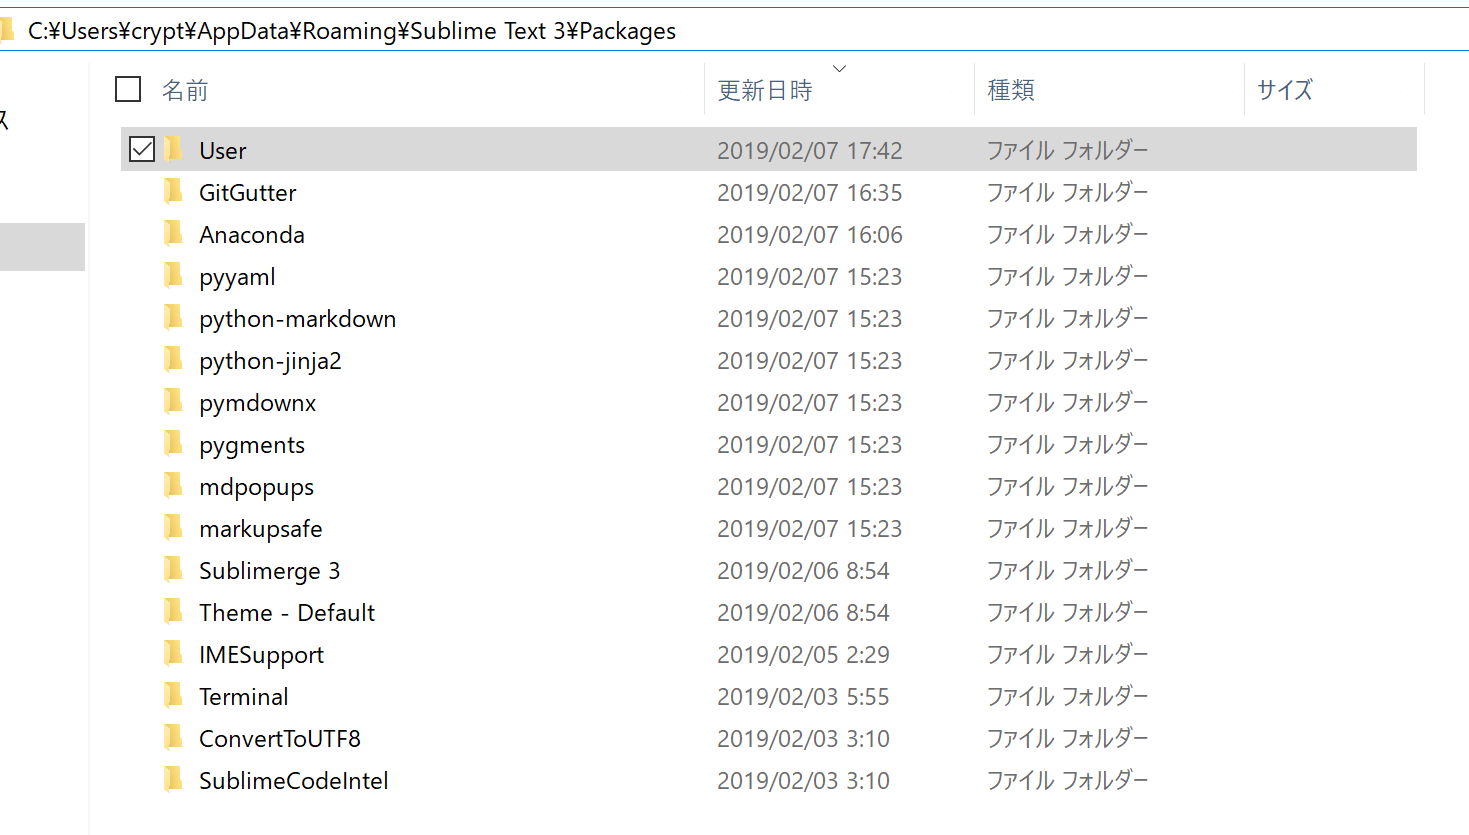
Task: Select the python-jinja2 folder name
Action: point(270,361)
